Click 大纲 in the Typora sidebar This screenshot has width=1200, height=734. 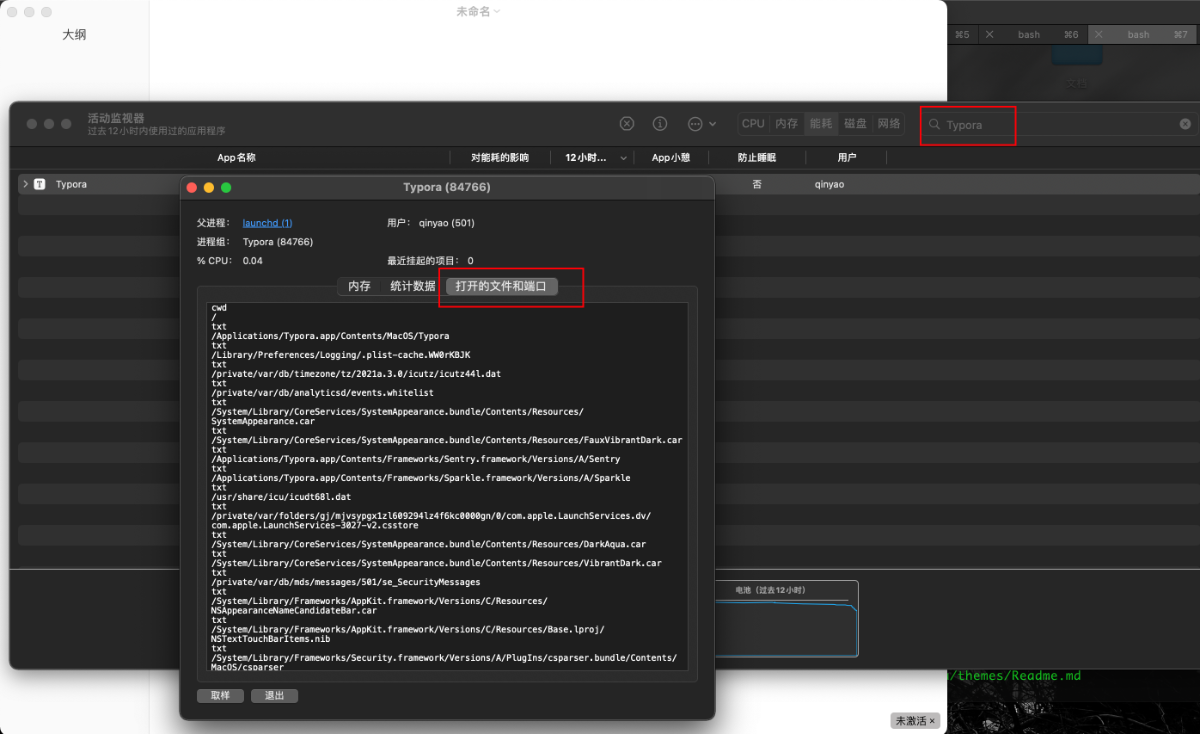click(74, 34)
